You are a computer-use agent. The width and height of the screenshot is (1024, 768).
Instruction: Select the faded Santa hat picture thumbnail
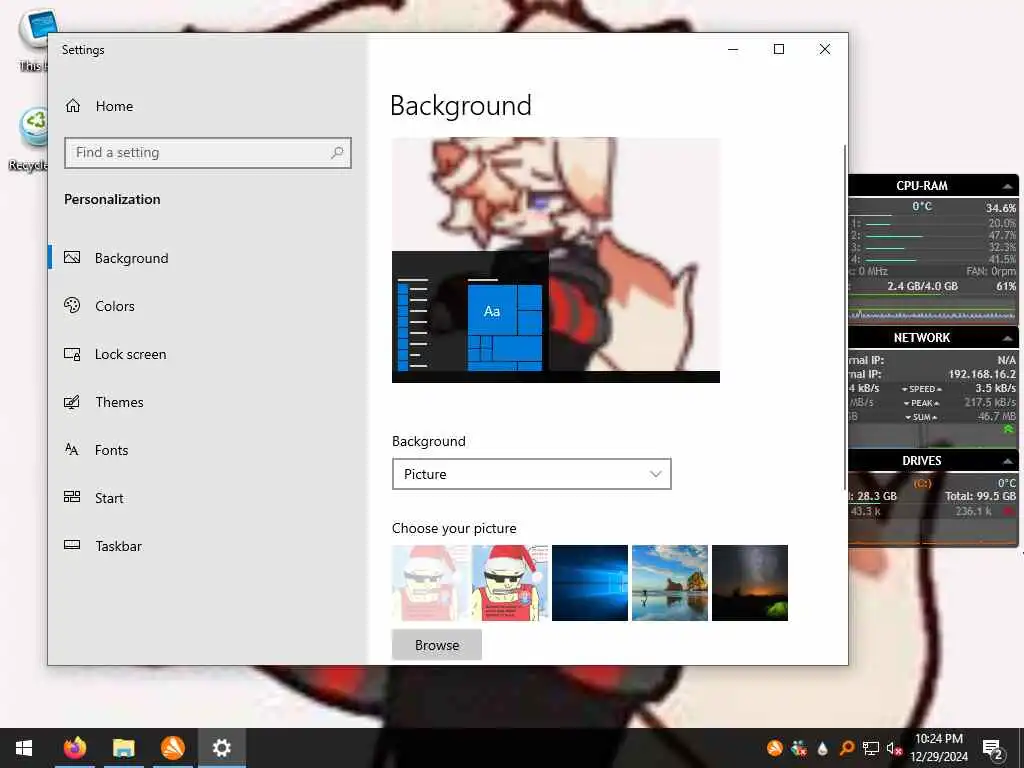pyautogui.click(x=430, y=583)
